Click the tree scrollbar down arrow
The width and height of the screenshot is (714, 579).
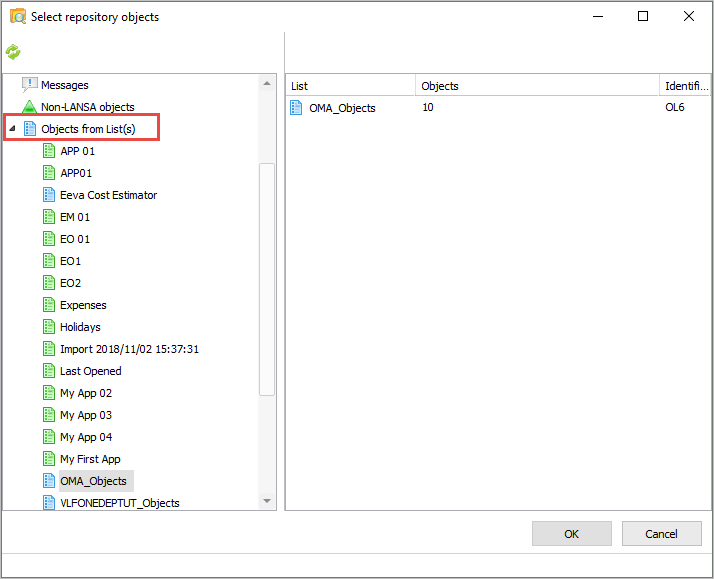[x=267, y=501]
